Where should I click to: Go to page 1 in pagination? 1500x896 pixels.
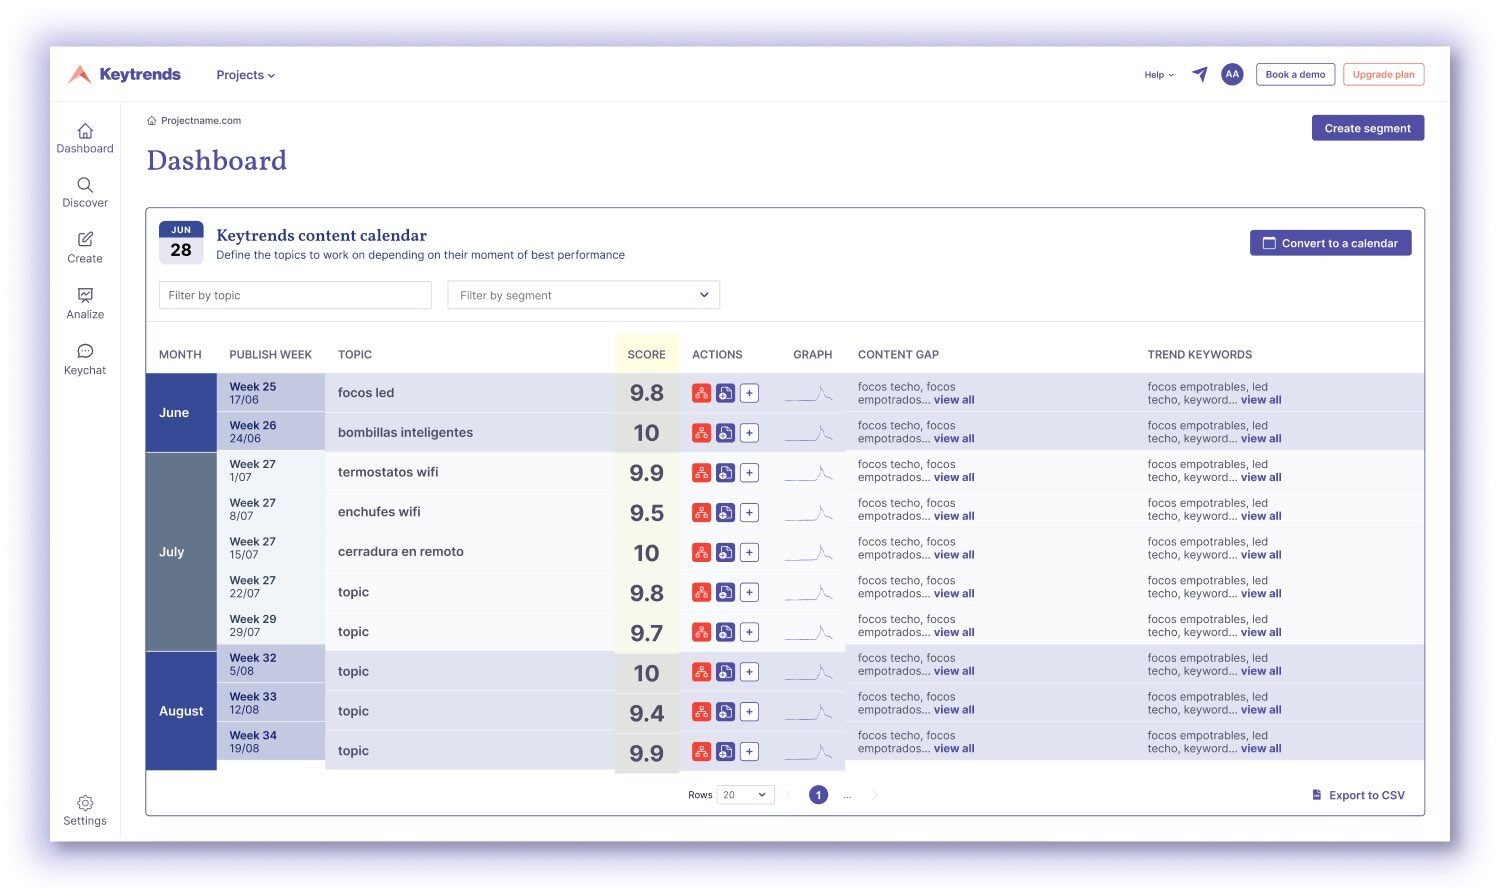(818, 795)
